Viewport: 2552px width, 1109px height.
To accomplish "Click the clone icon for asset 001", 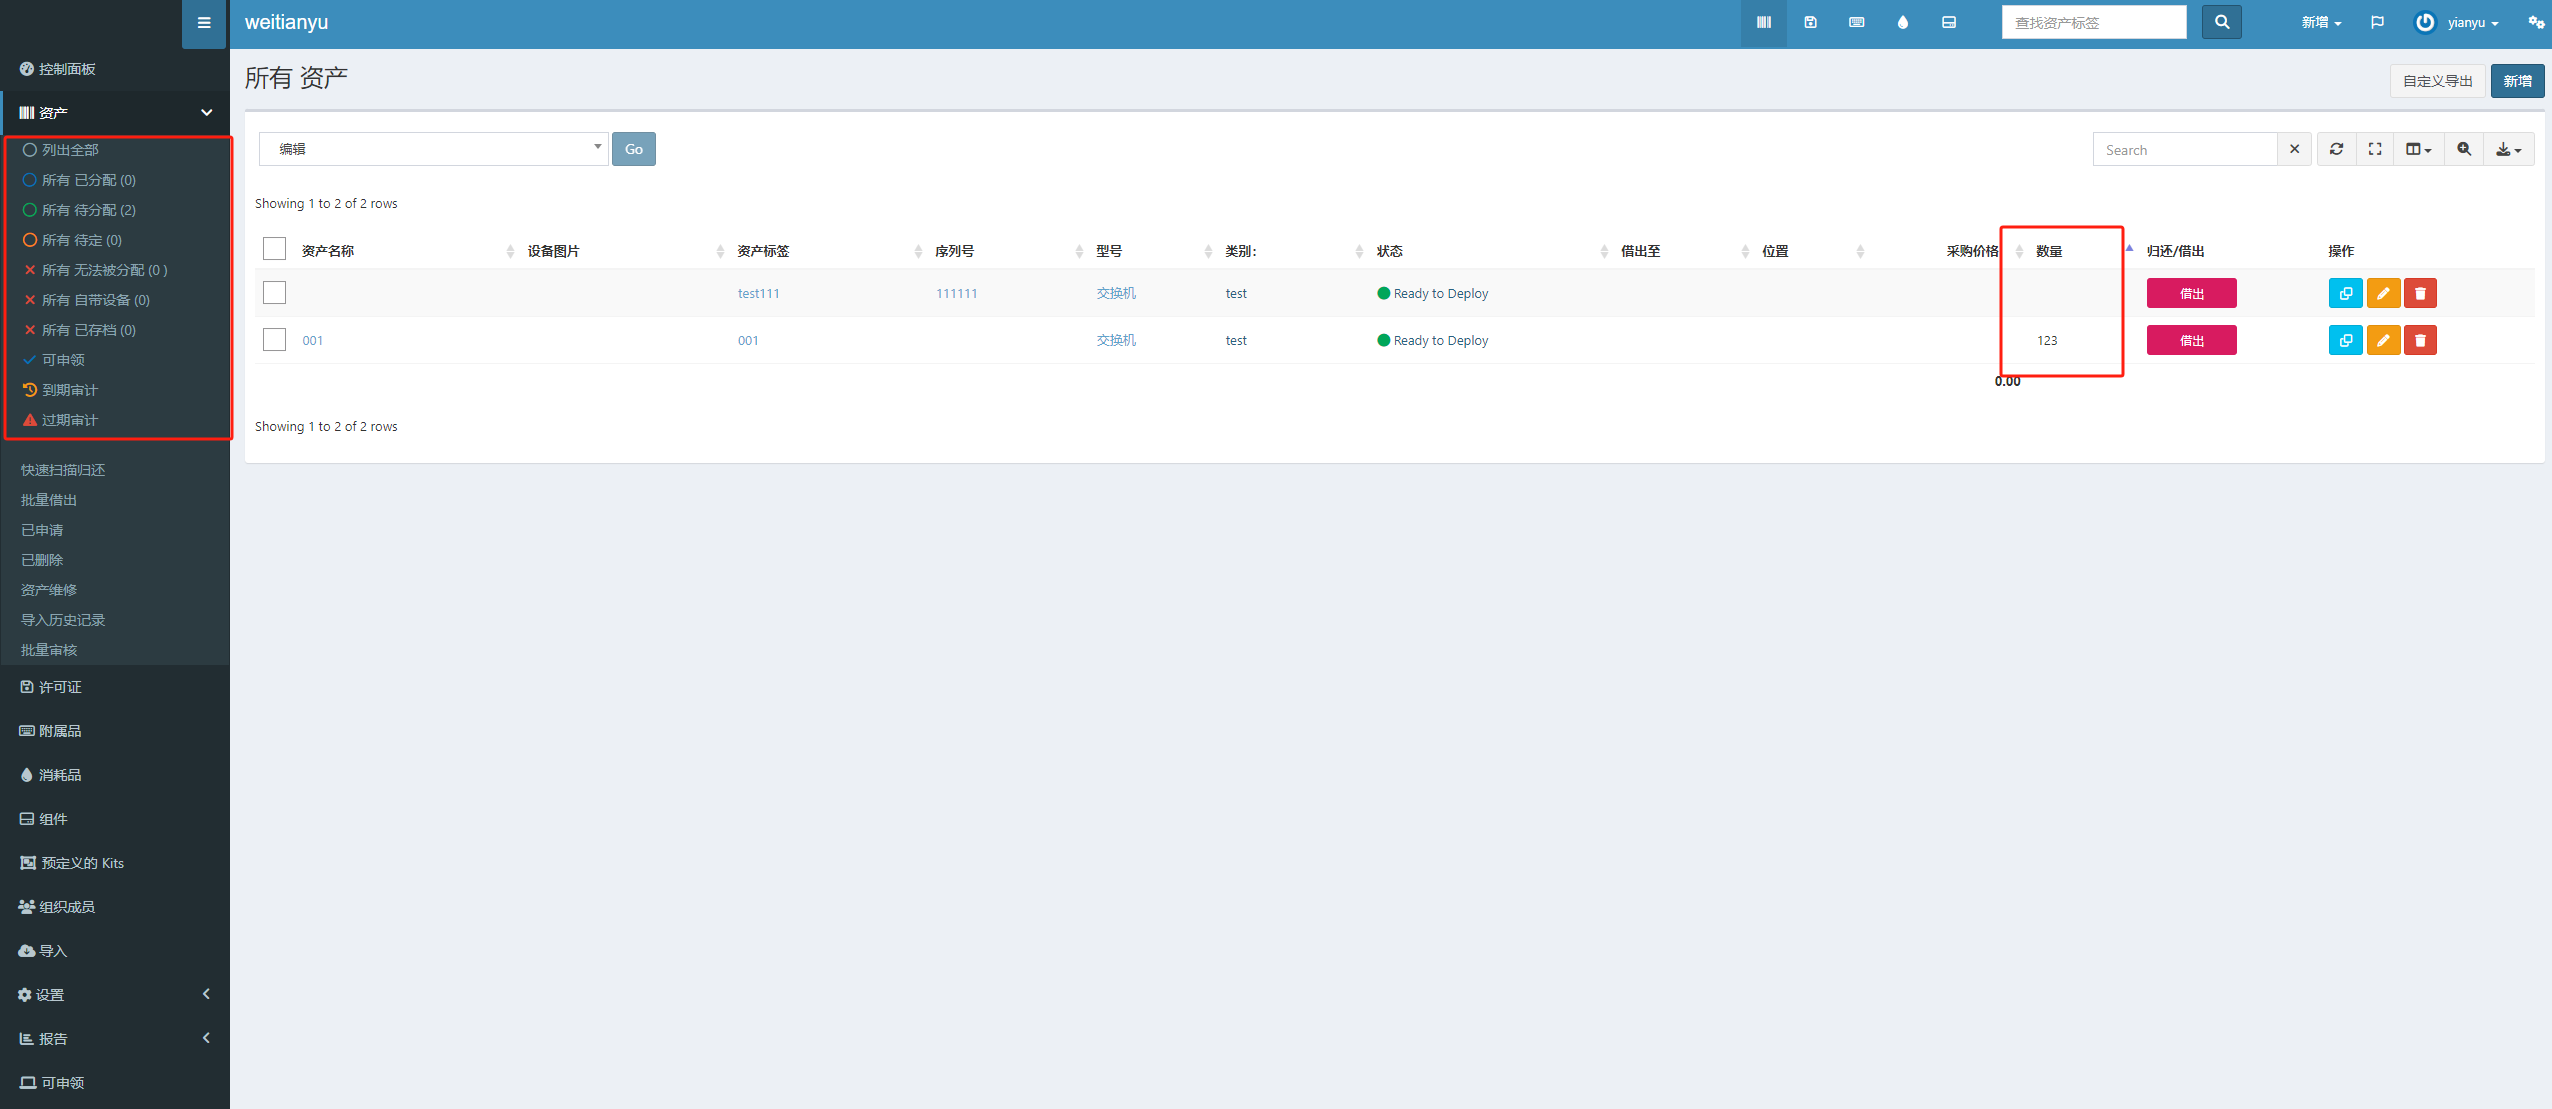I will coord(2345,340).
